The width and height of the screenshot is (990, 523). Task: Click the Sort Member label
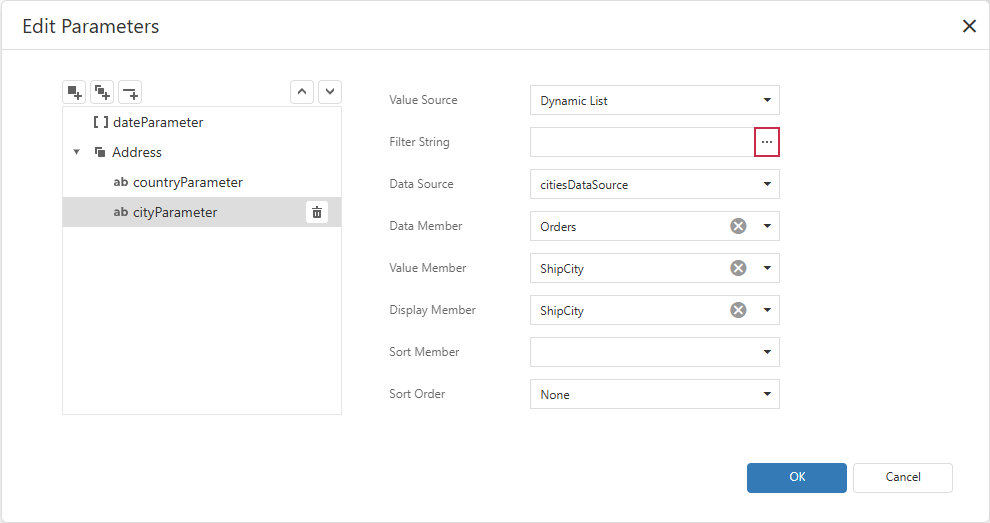click(424, 352)
